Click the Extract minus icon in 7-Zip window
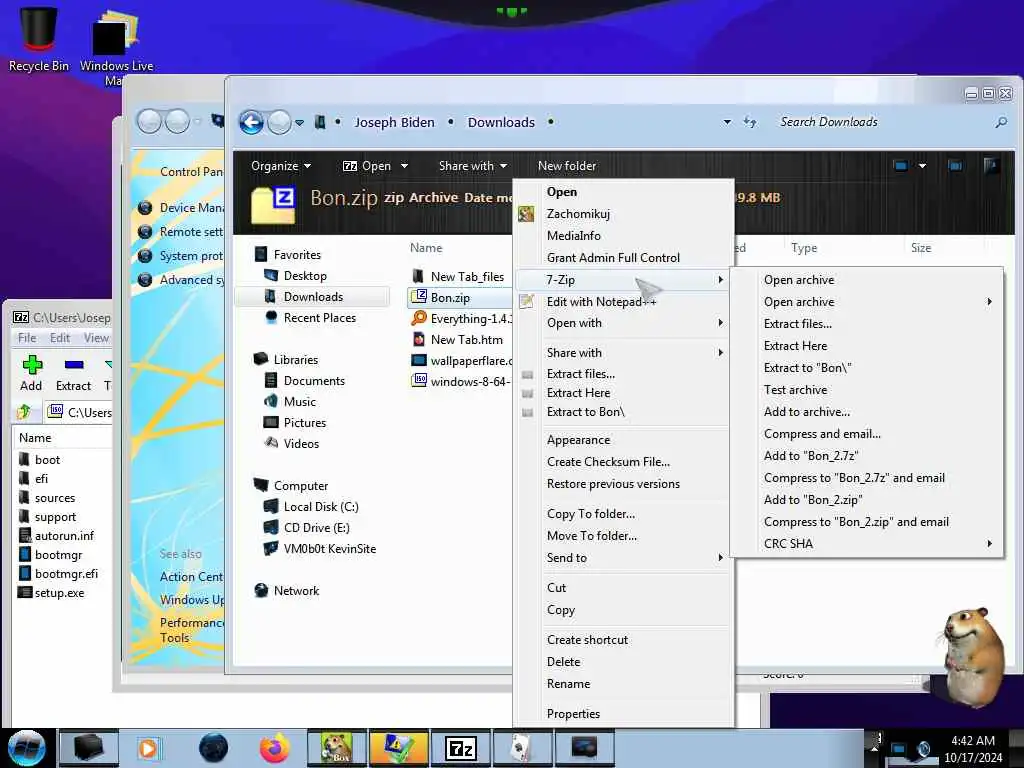 pos(74,364)
